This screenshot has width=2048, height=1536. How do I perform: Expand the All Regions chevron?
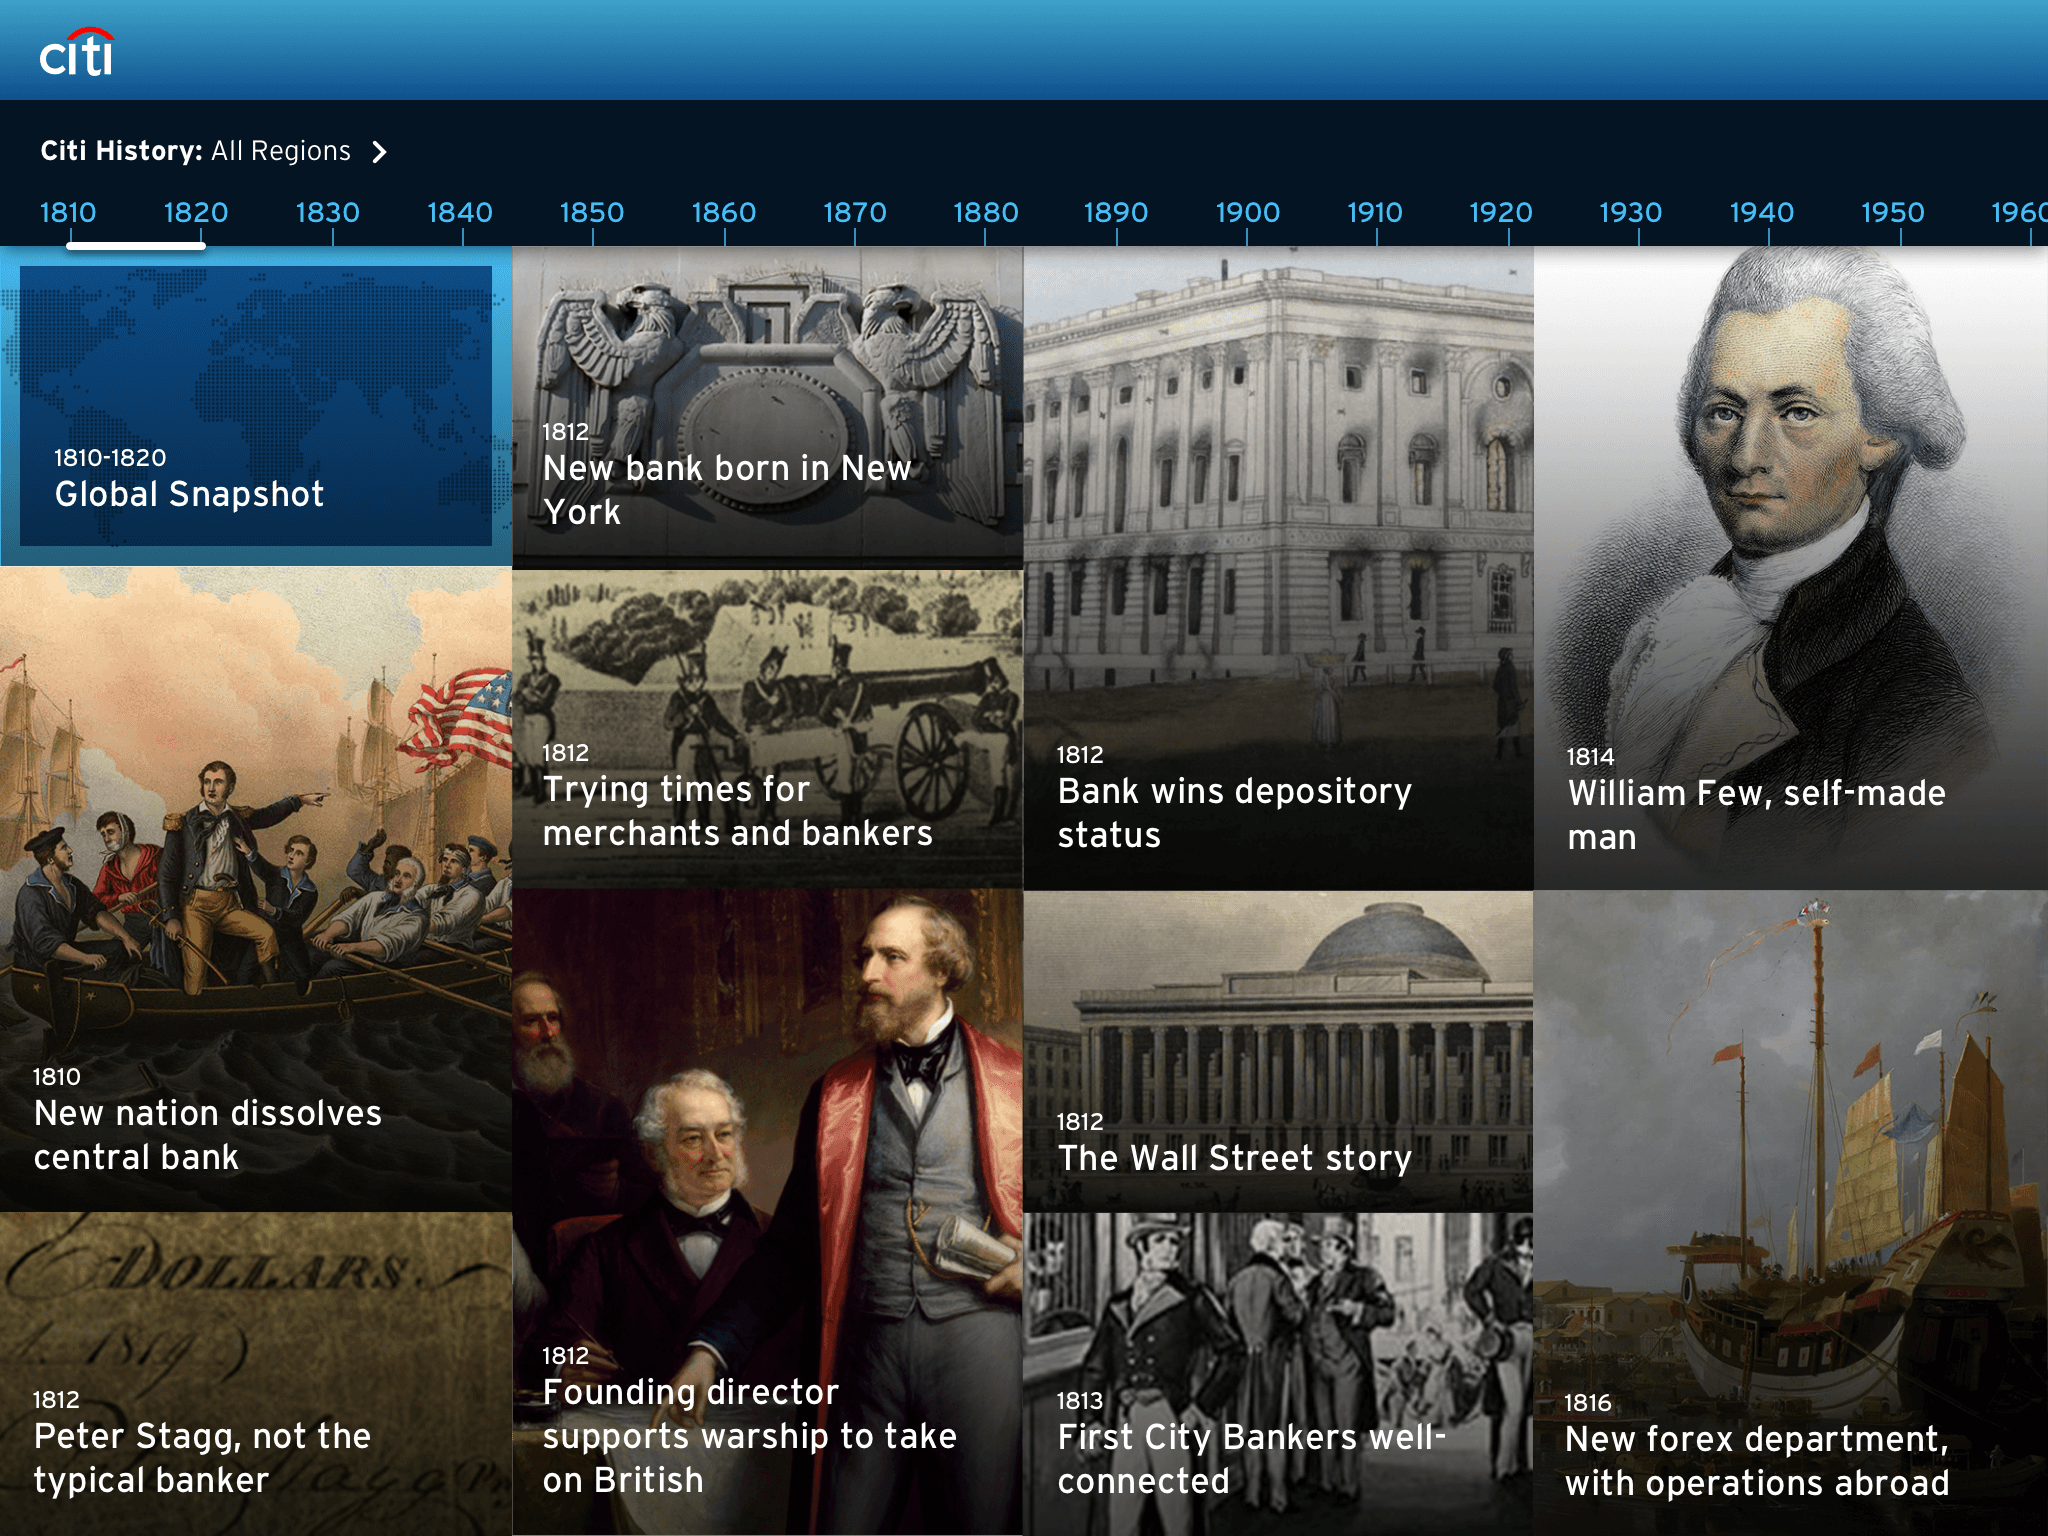tap(379, 152)
